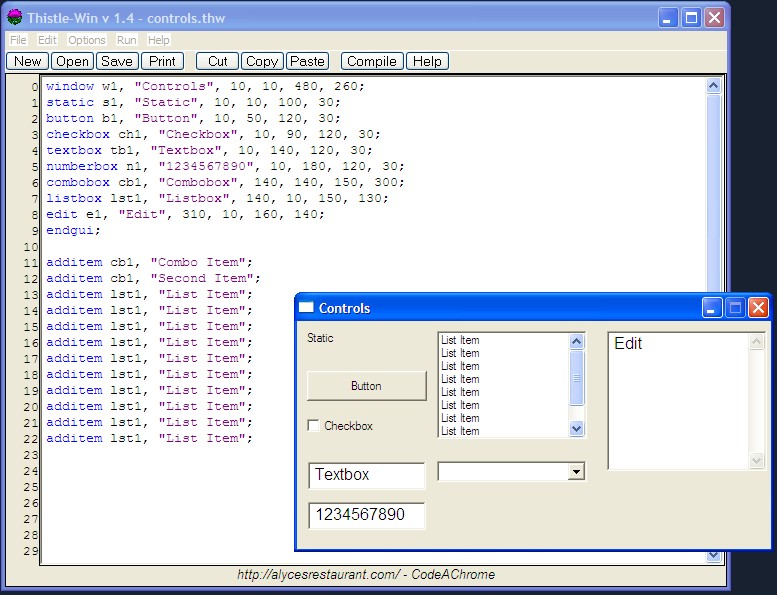Open the Edit menu
The image size is (777, 595).
click(x=48, y=40)
